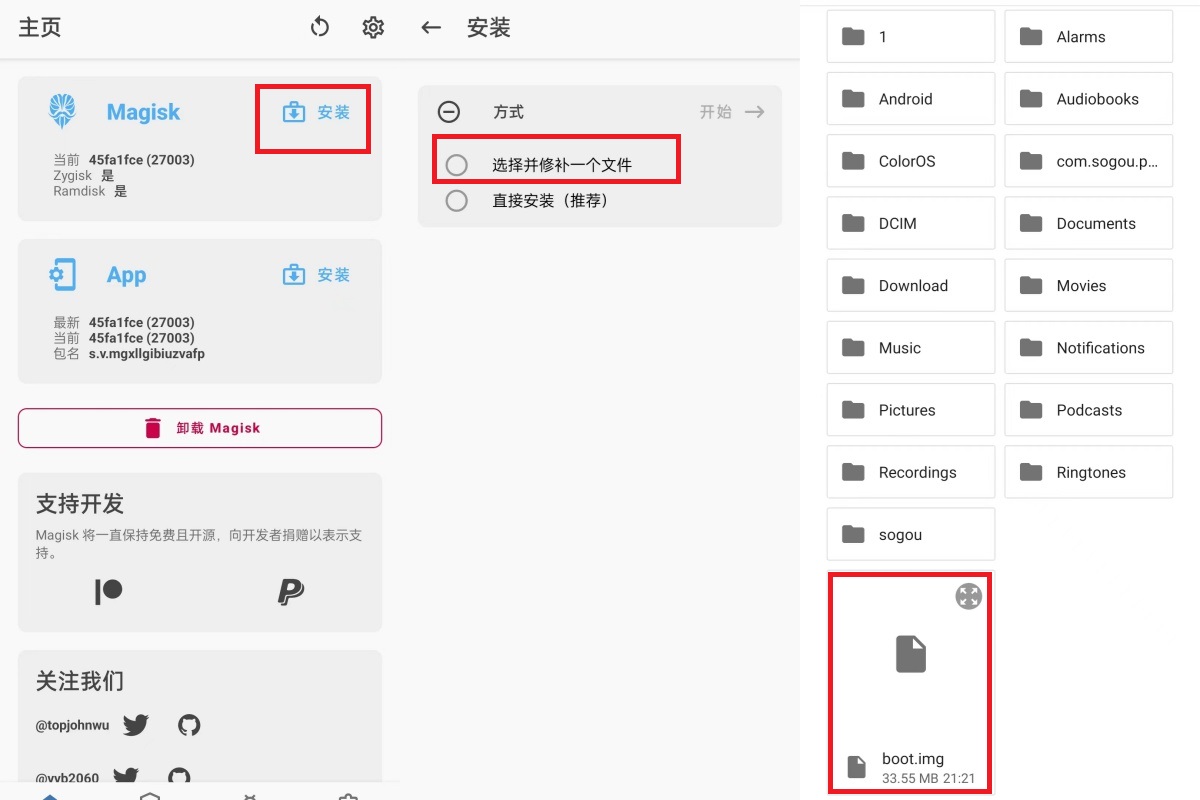This screenshot has height=800, width=1200.
Task: Open the Download folder
Action: pyautogui.click(x=911, y=286)
